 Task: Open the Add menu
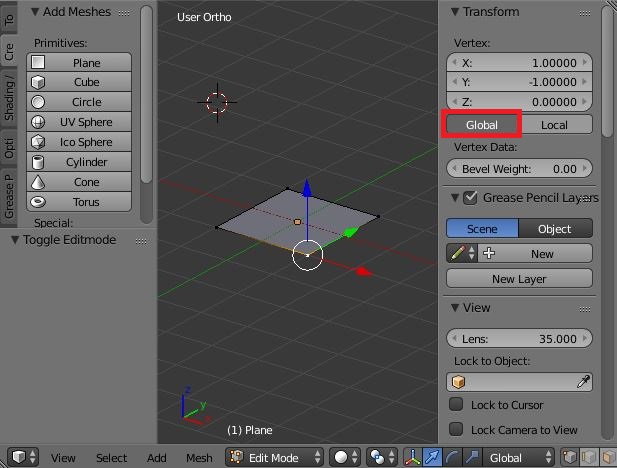pyautogui.click(x=157, y=458)
